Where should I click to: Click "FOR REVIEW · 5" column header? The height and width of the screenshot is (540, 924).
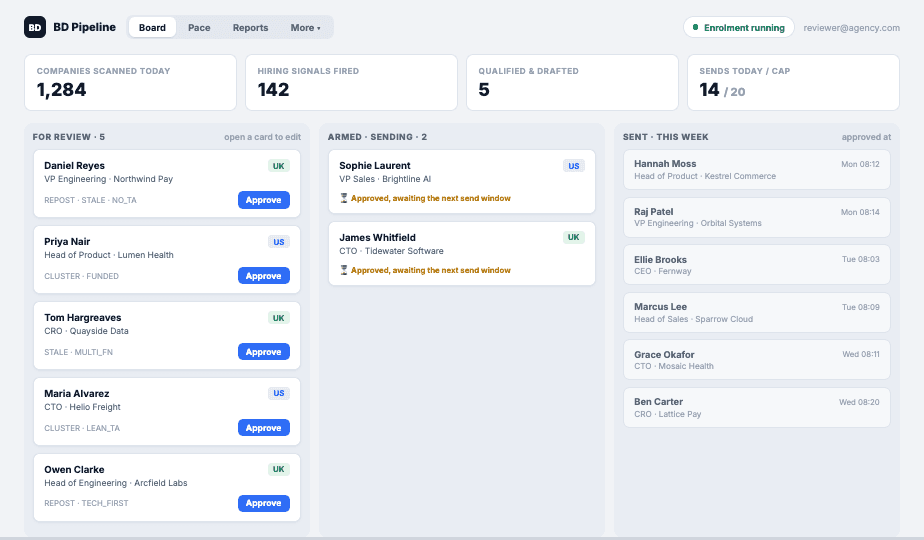click(68, 137)
